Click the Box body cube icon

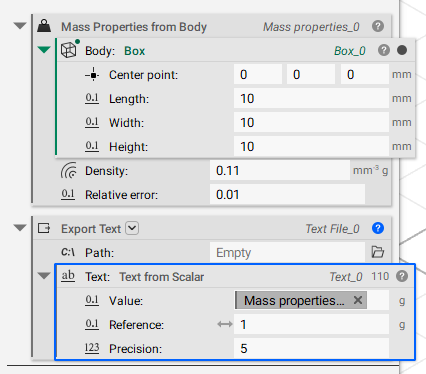[x=69, y=50]
